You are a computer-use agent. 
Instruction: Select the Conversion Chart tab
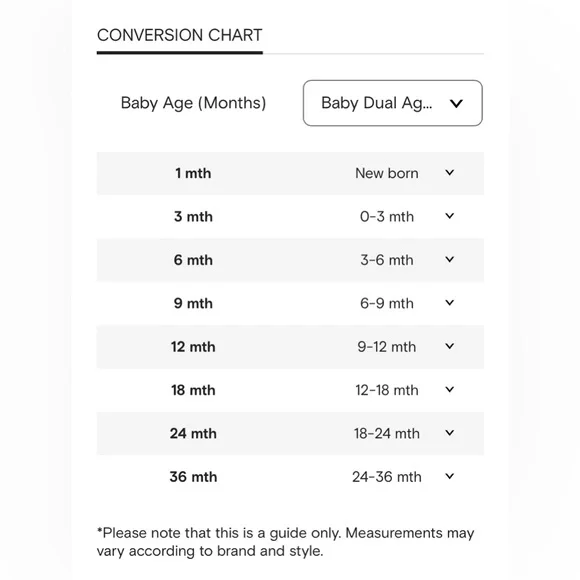coord(179,36)
